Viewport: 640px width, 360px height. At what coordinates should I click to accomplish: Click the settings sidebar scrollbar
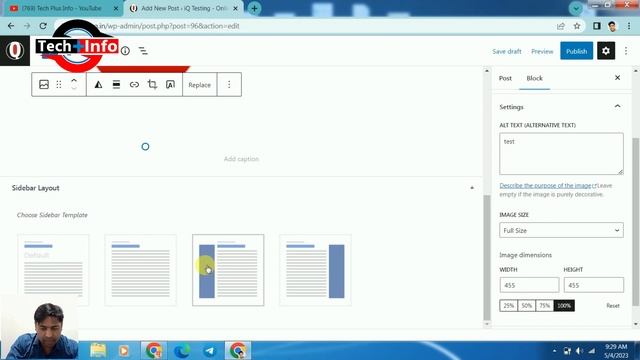(x=636, y=222)
